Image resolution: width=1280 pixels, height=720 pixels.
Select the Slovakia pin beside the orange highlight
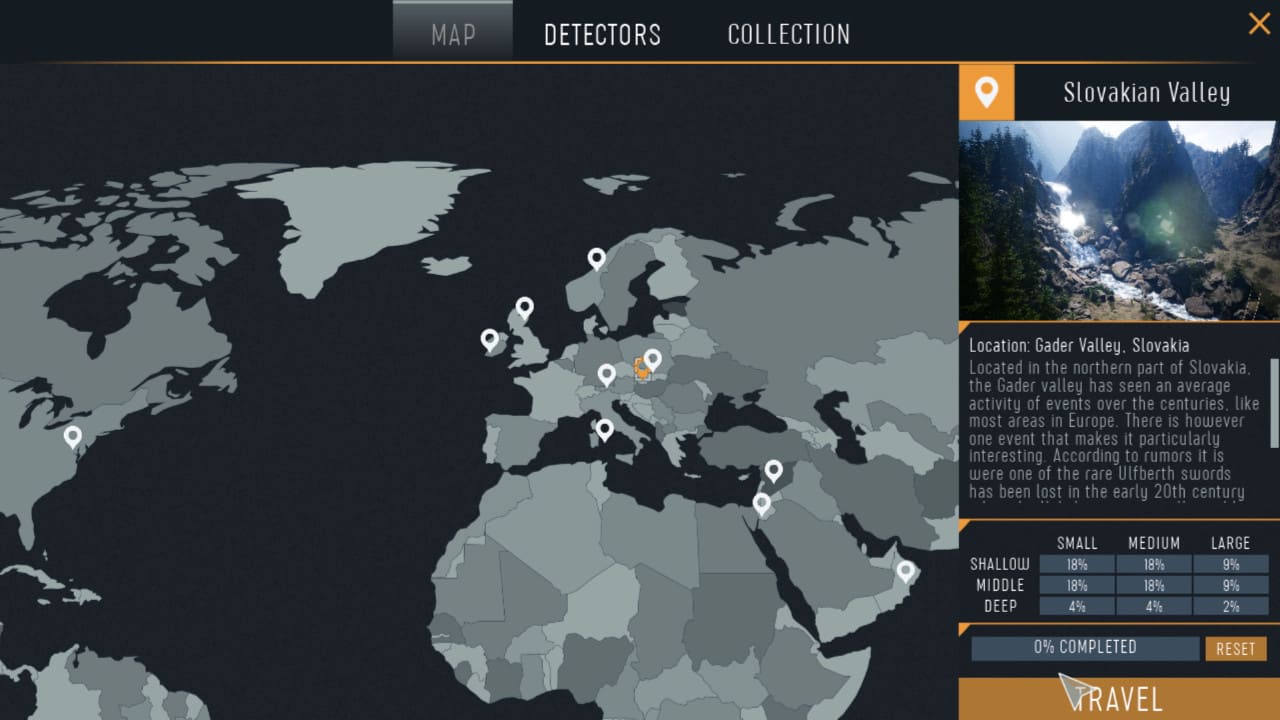652,359
